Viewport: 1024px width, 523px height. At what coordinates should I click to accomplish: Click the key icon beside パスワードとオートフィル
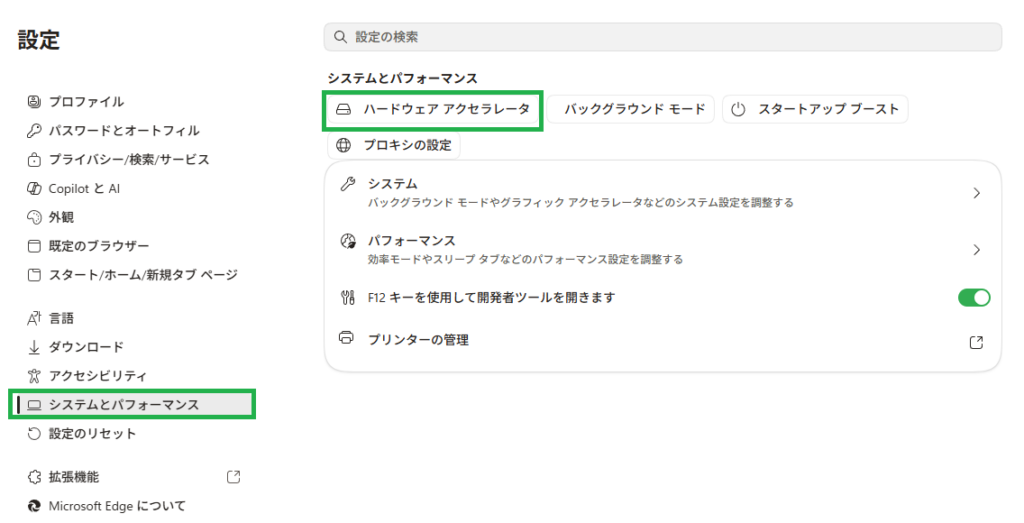[x=34, y=131]
